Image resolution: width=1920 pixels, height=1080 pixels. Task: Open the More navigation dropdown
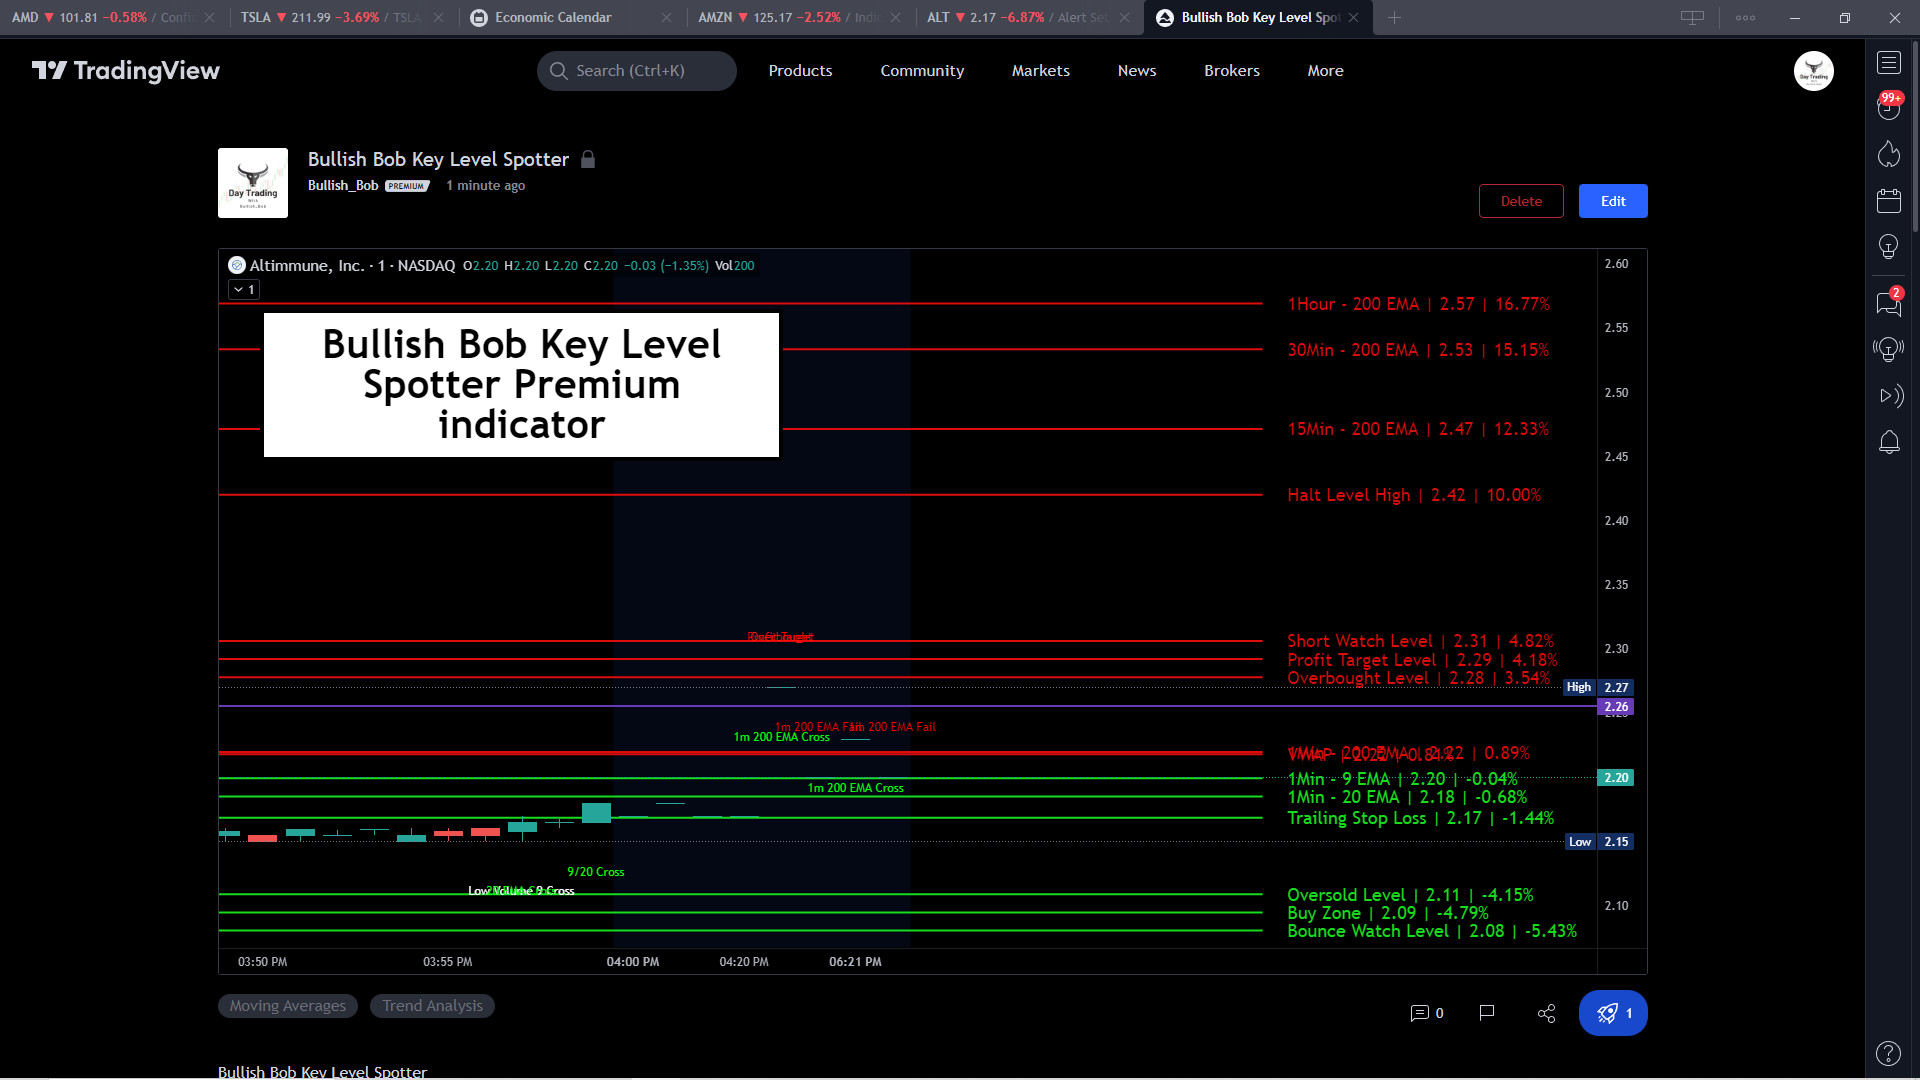(1325, 70)
